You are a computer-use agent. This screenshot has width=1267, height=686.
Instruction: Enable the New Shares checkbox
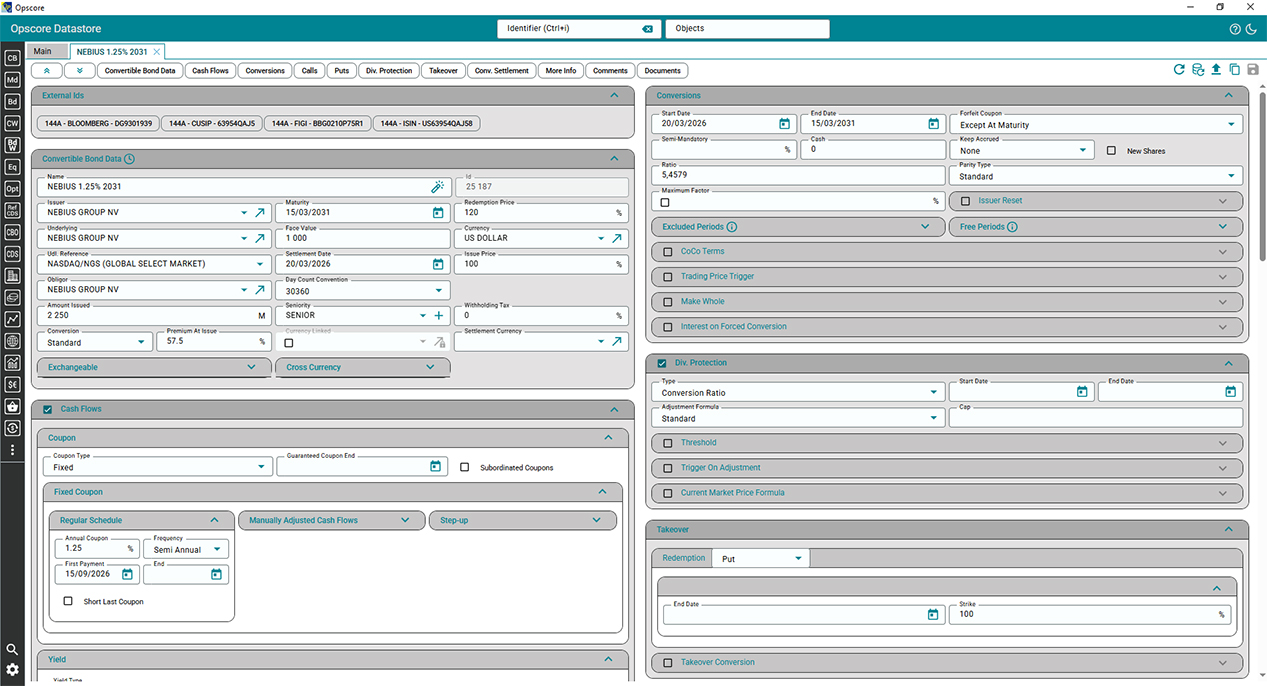click(1111, 151)
